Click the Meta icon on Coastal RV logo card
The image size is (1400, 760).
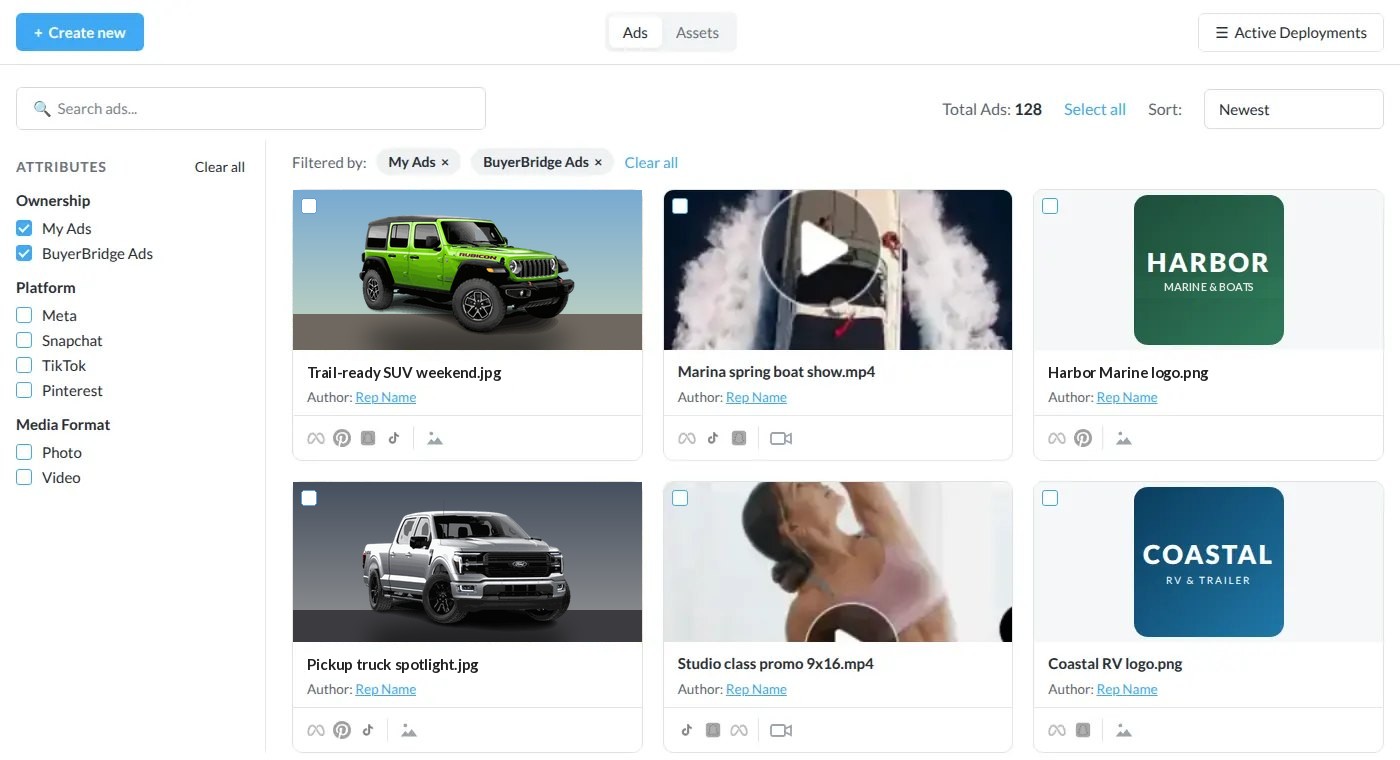1057,730
